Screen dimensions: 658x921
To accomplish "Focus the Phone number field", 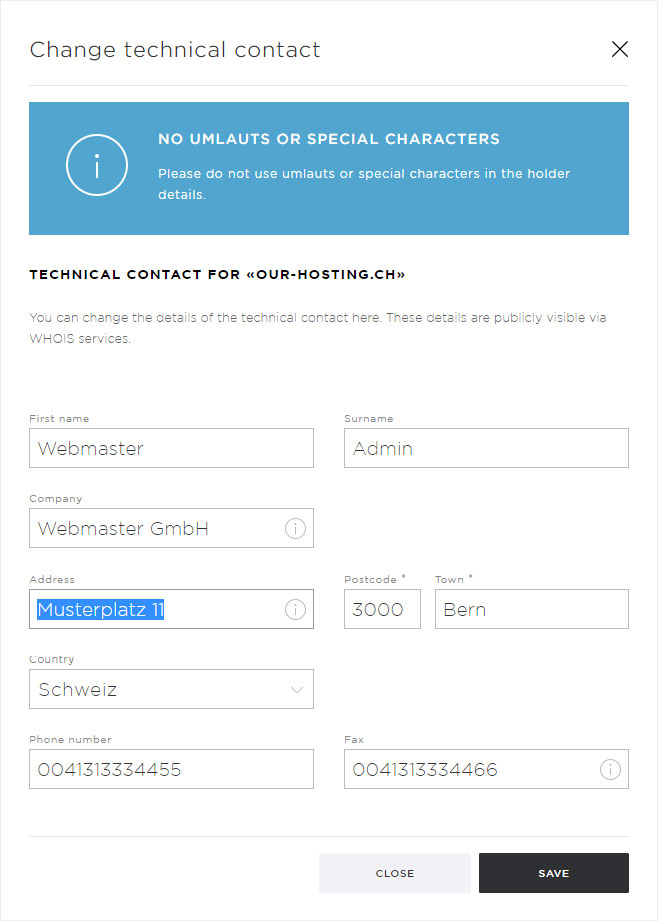I will point(172,769).
